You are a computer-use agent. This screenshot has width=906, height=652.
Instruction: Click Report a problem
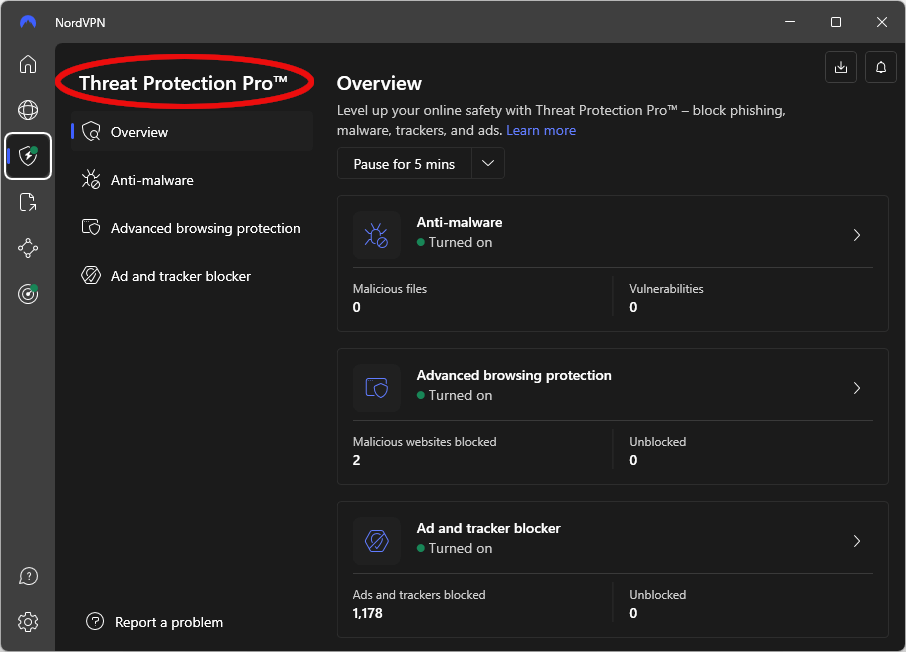click(x=169, y=622)
